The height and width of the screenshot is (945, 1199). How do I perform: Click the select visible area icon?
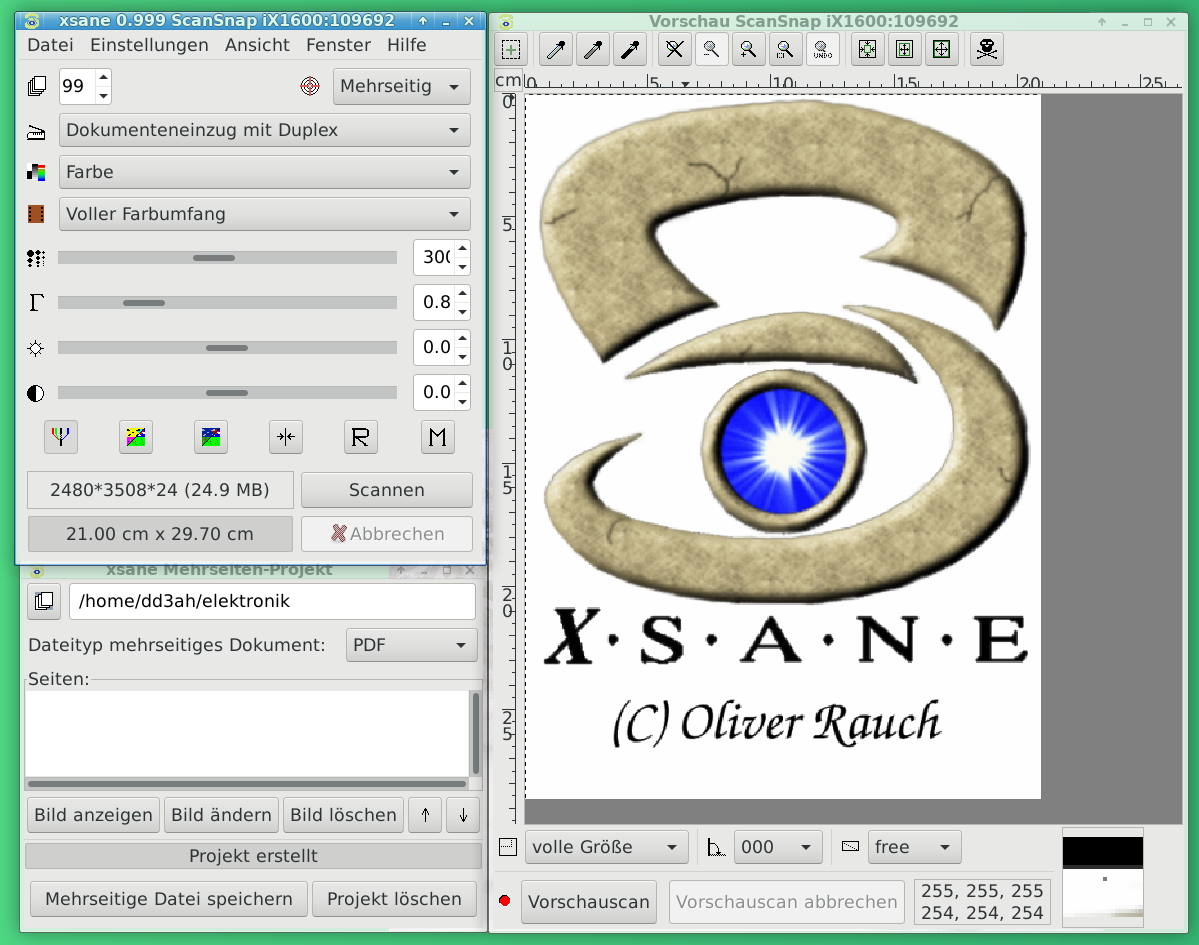coord(941,50)
